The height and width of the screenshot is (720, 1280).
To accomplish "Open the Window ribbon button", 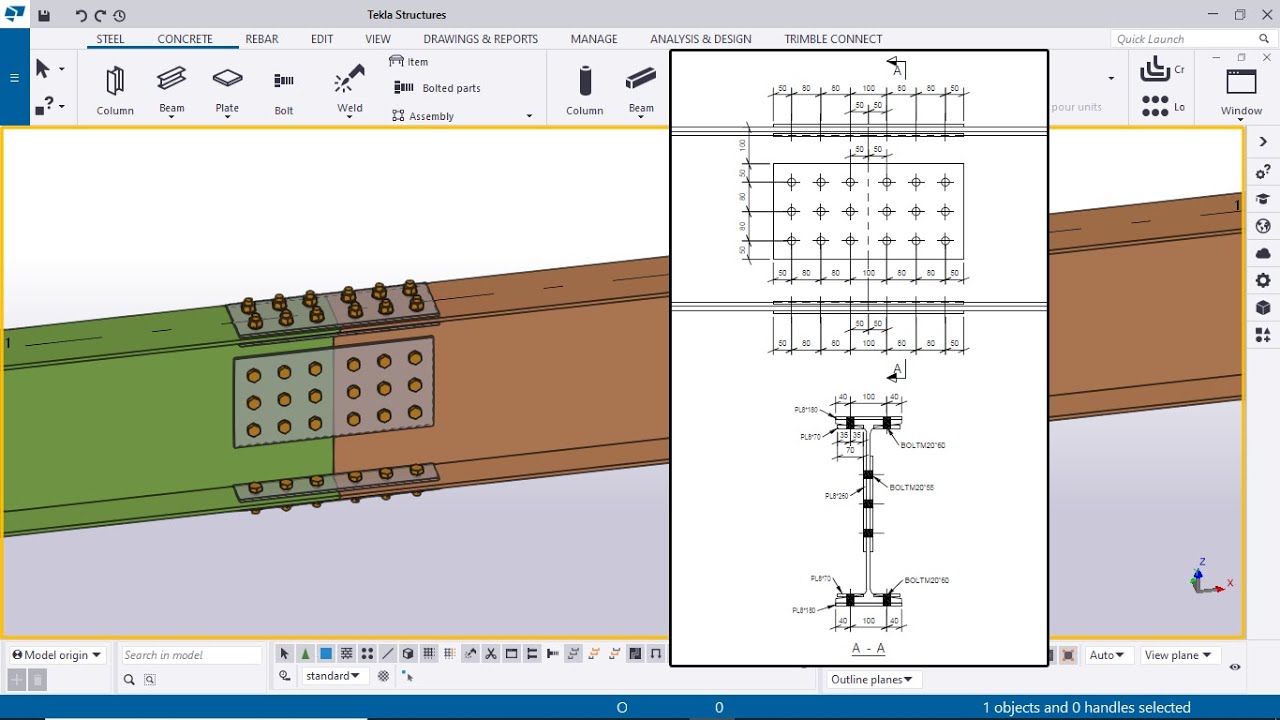I will pos(1241,92).
